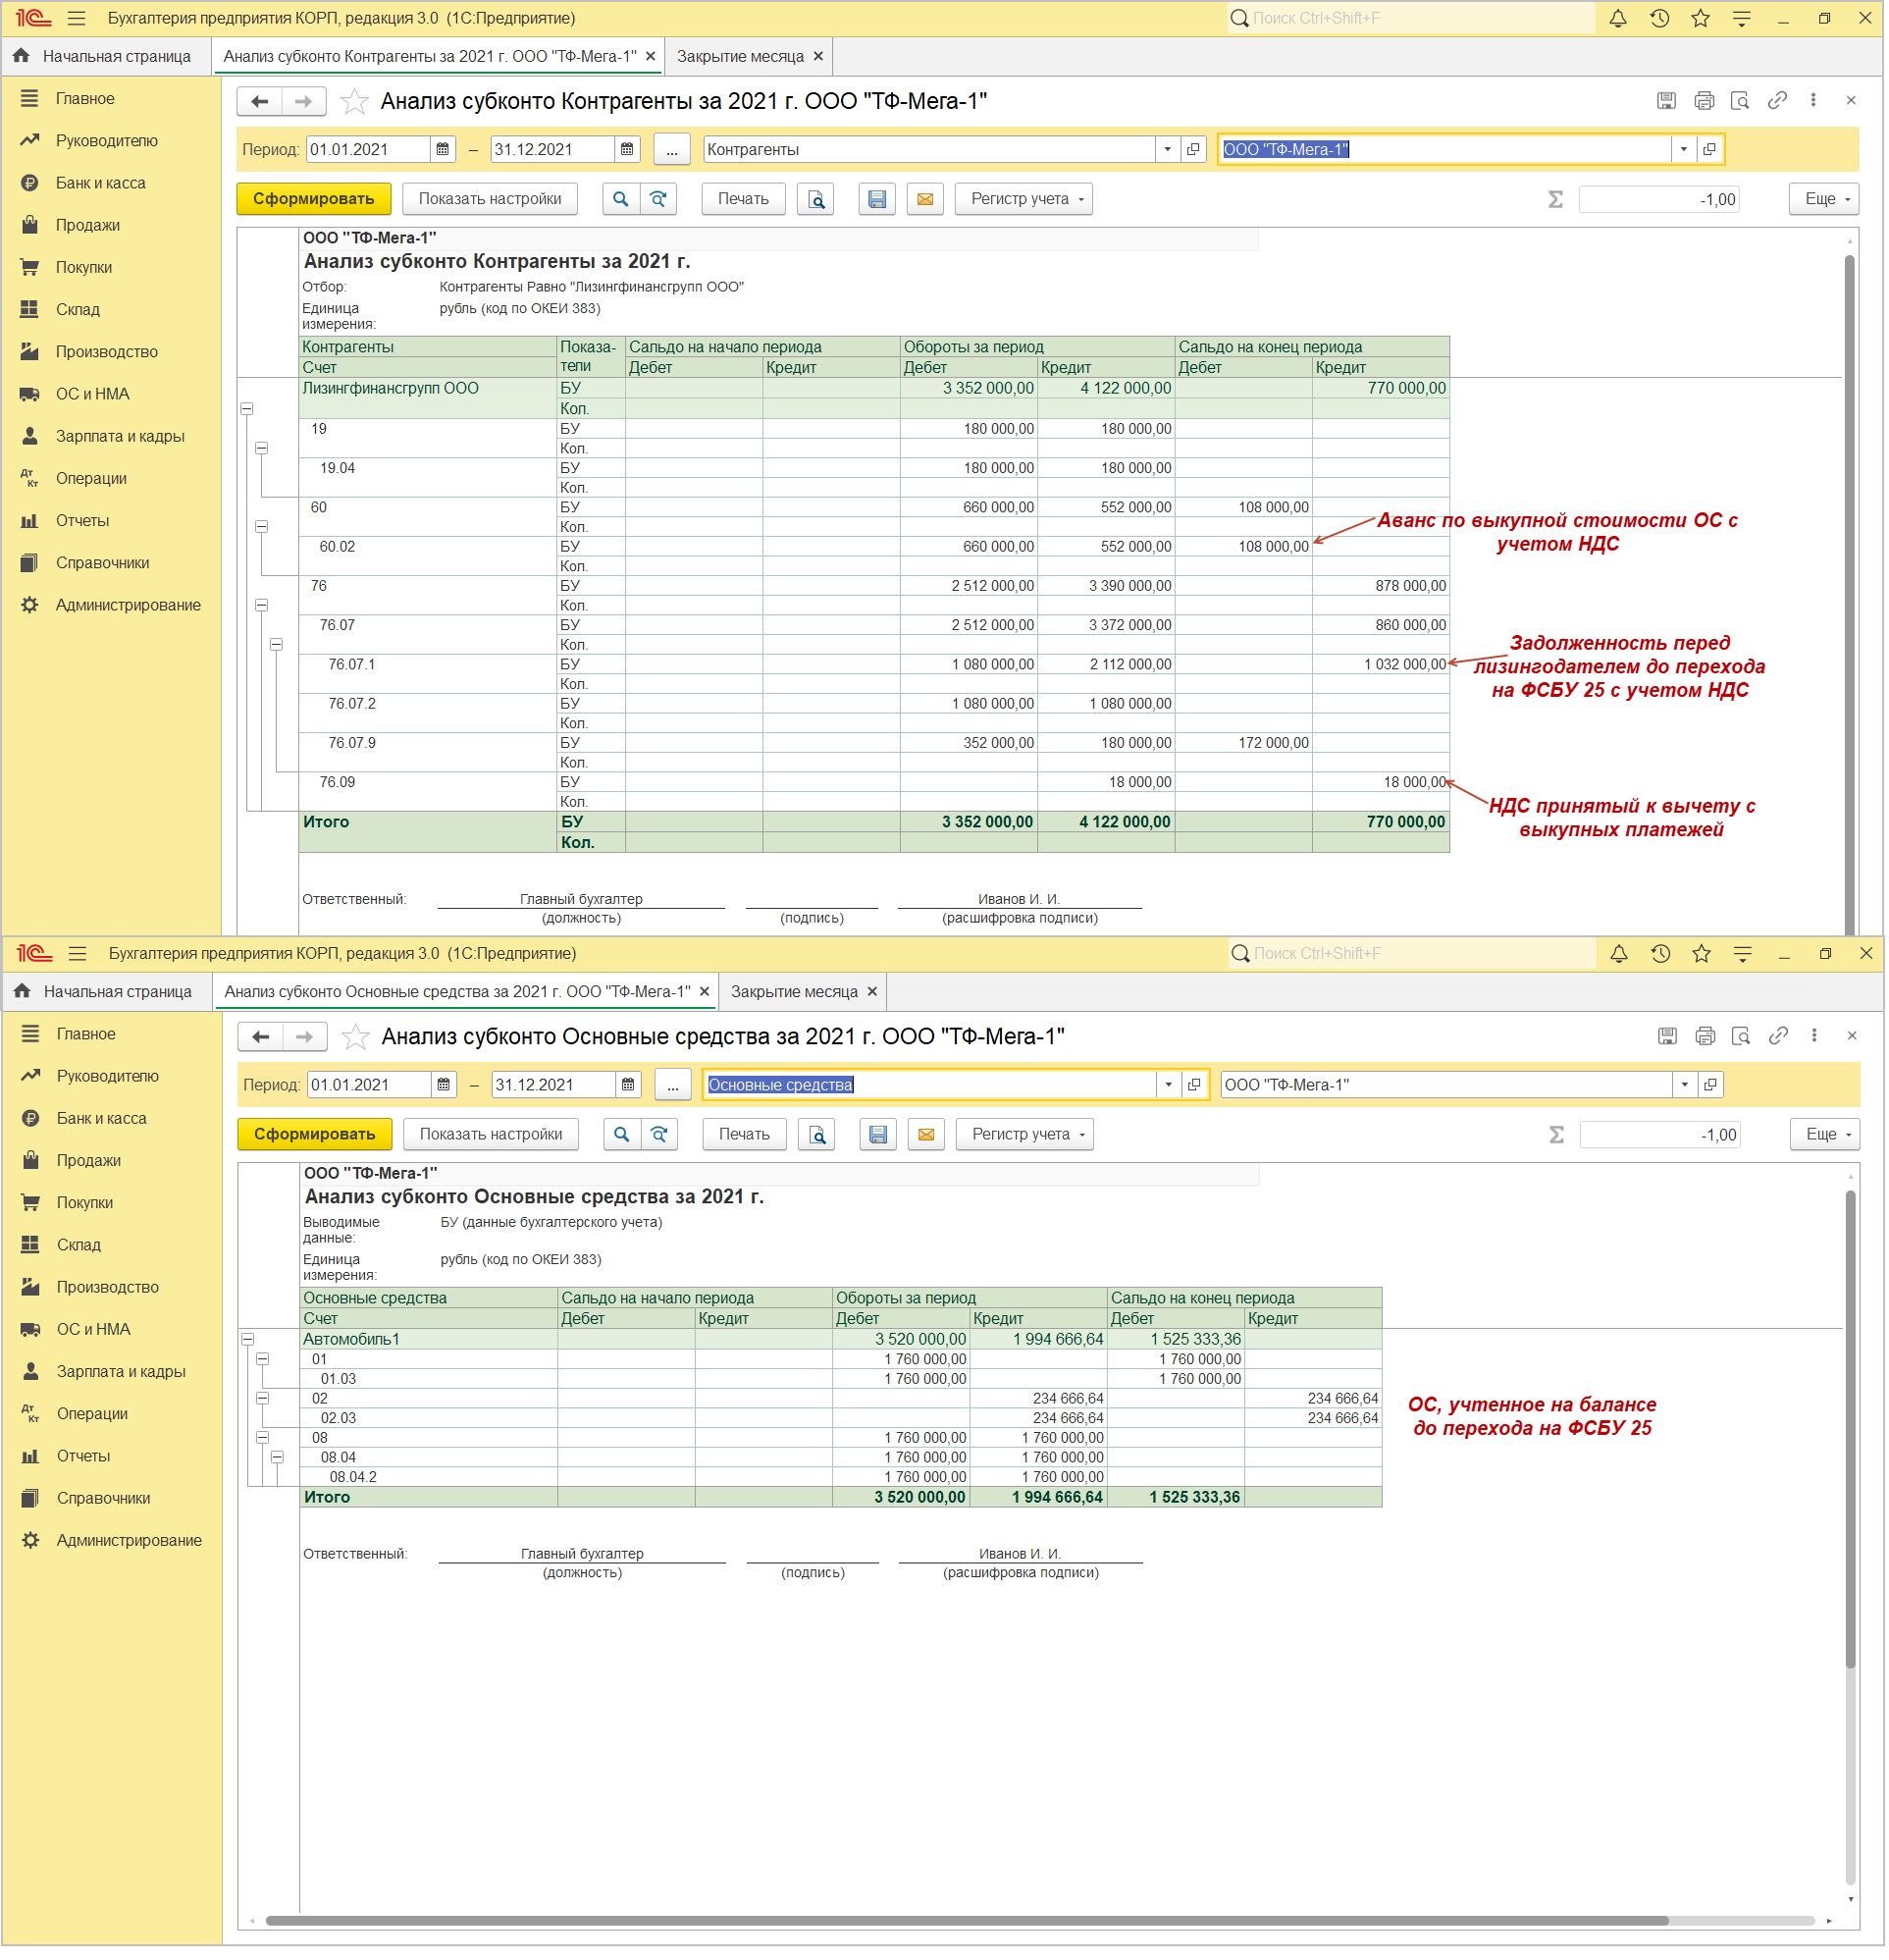Send report by email icon in top toolbar

tap(927, 199)
